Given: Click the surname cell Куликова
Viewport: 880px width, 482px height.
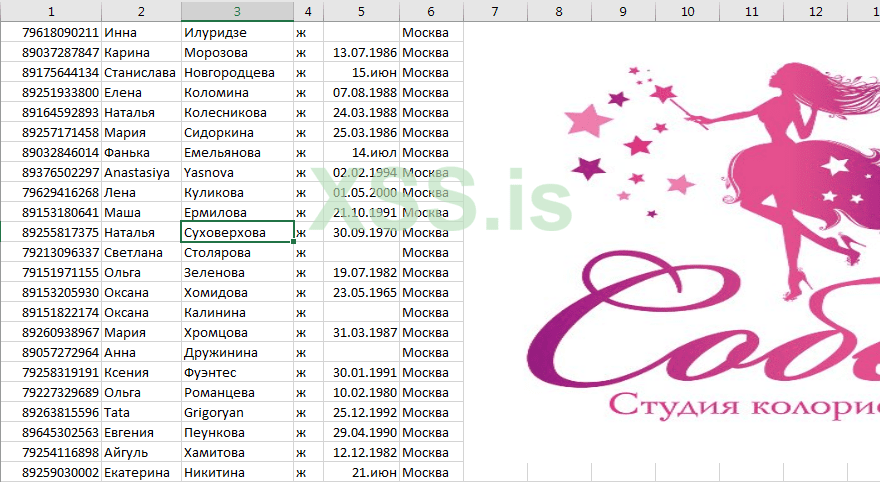Looking at the screenshot, I should click(237, 192).
